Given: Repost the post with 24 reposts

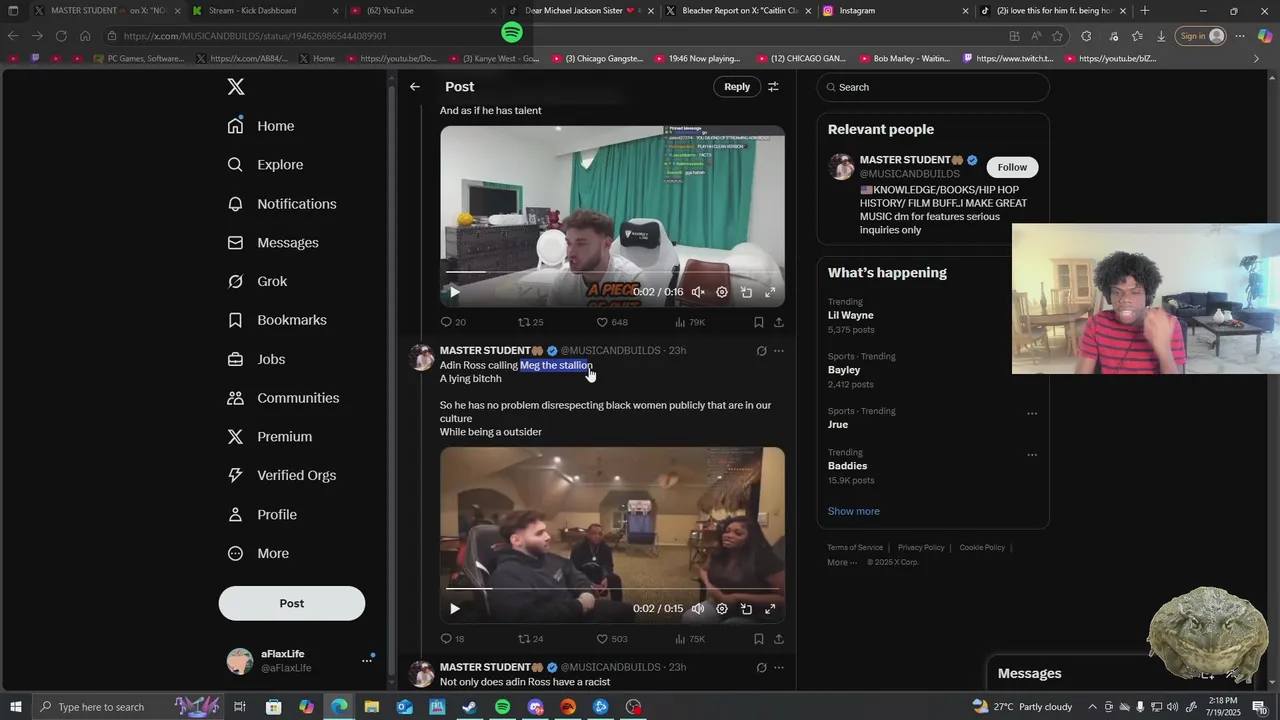Looking at the screenshot, I should tap(531, 639).
